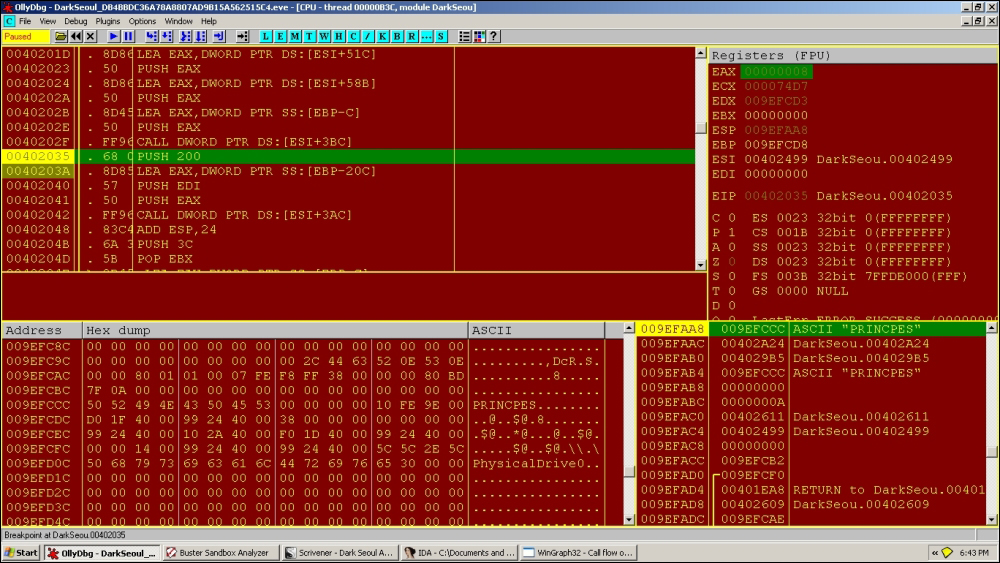The height and width of the screenshot is (563, 1000).
Task: Show the Memory map with M button
Action: click(x=295, y=36)
